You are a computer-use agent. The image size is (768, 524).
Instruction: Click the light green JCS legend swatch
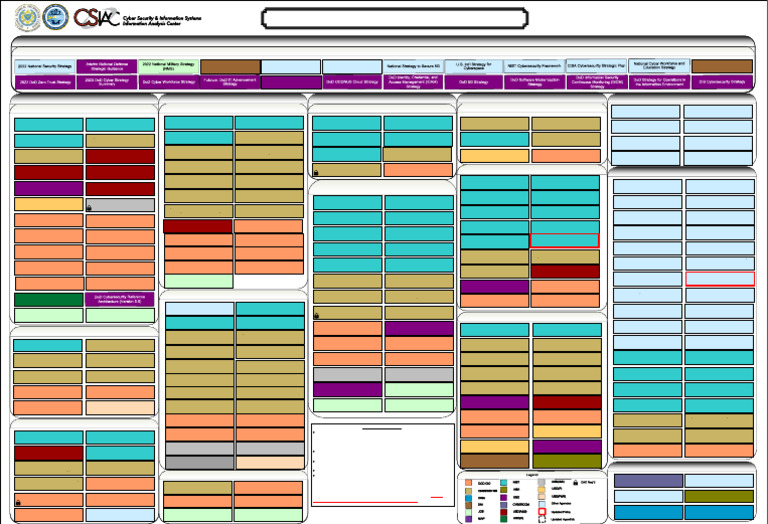[468, 512]
